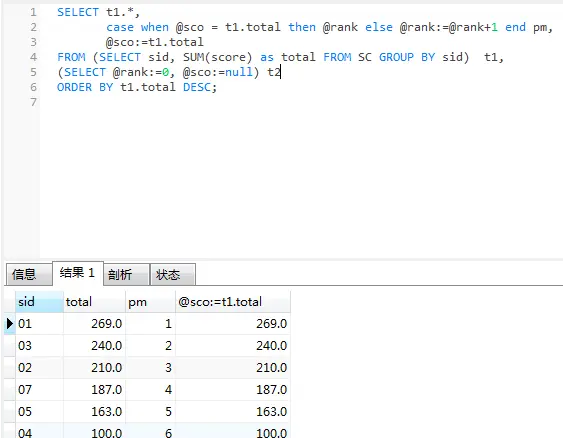Click the t2 alias in line 5

(274, 72)
